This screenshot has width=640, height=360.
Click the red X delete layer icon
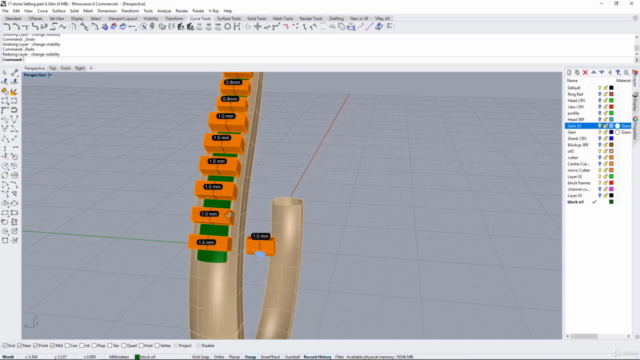pos(585,72)
